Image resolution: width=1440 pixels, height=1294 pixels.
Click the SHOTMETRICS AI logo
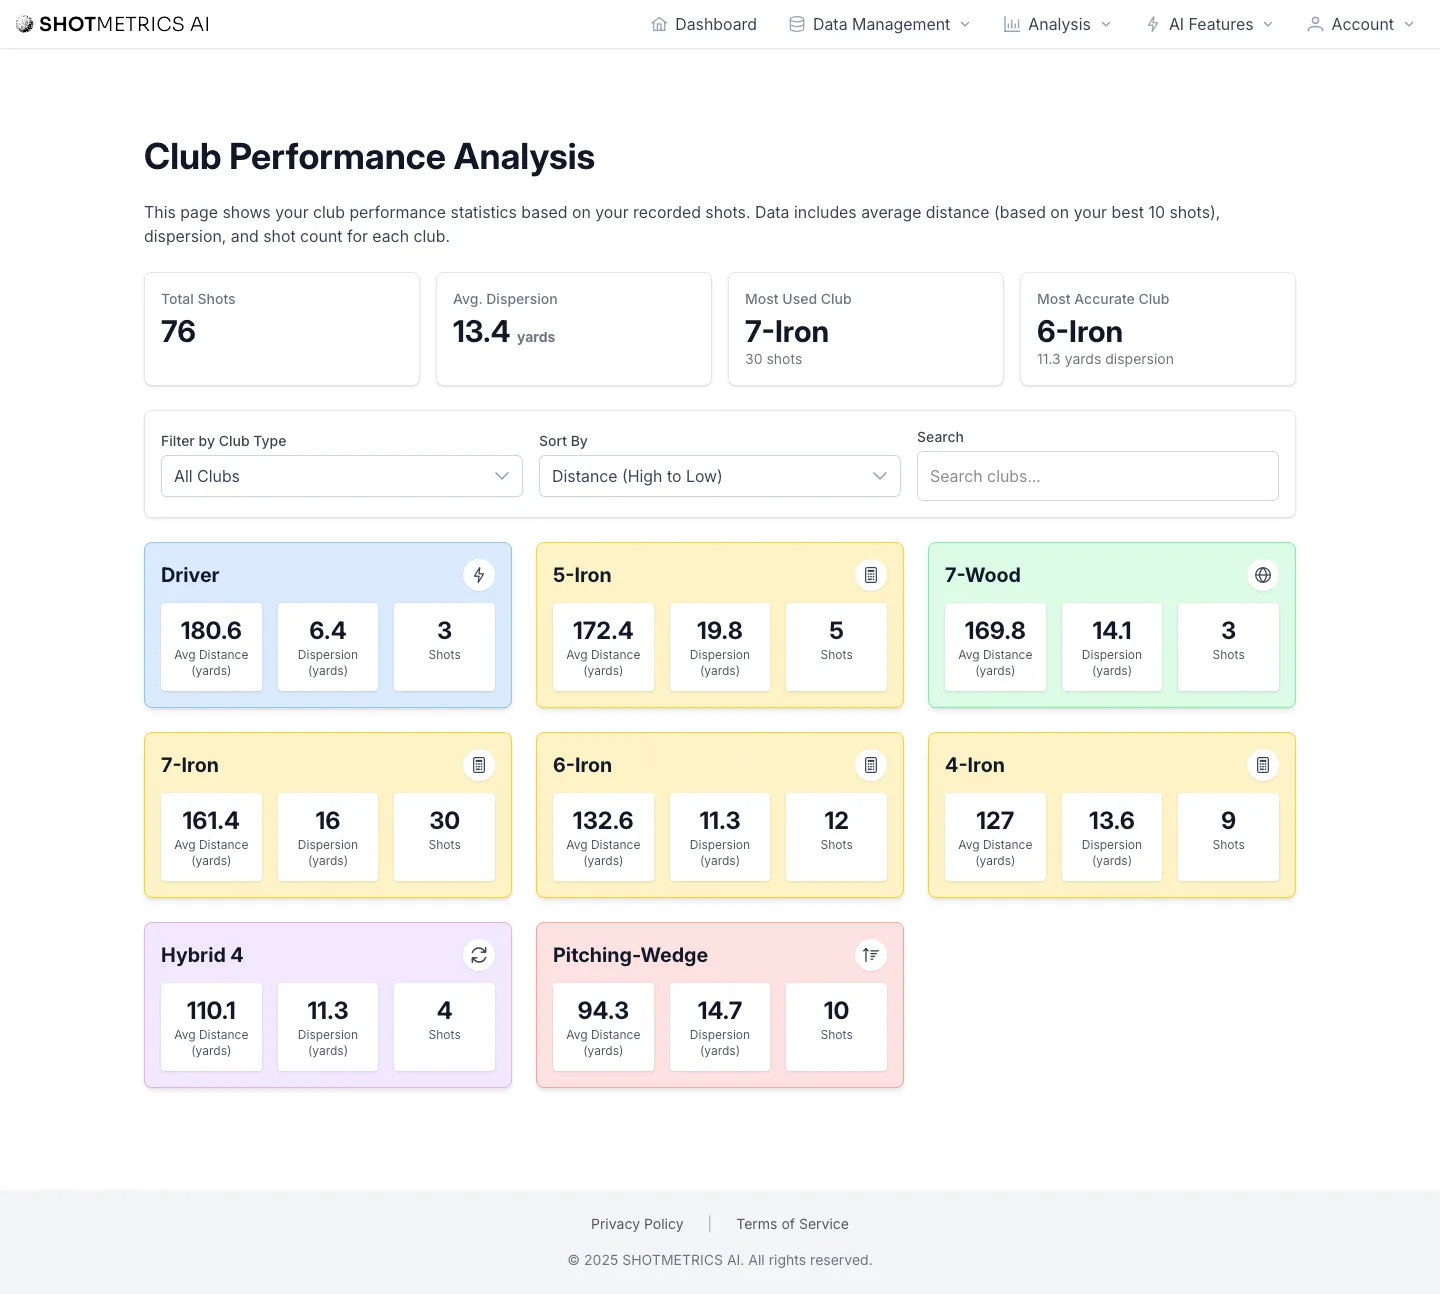(112, 23)
